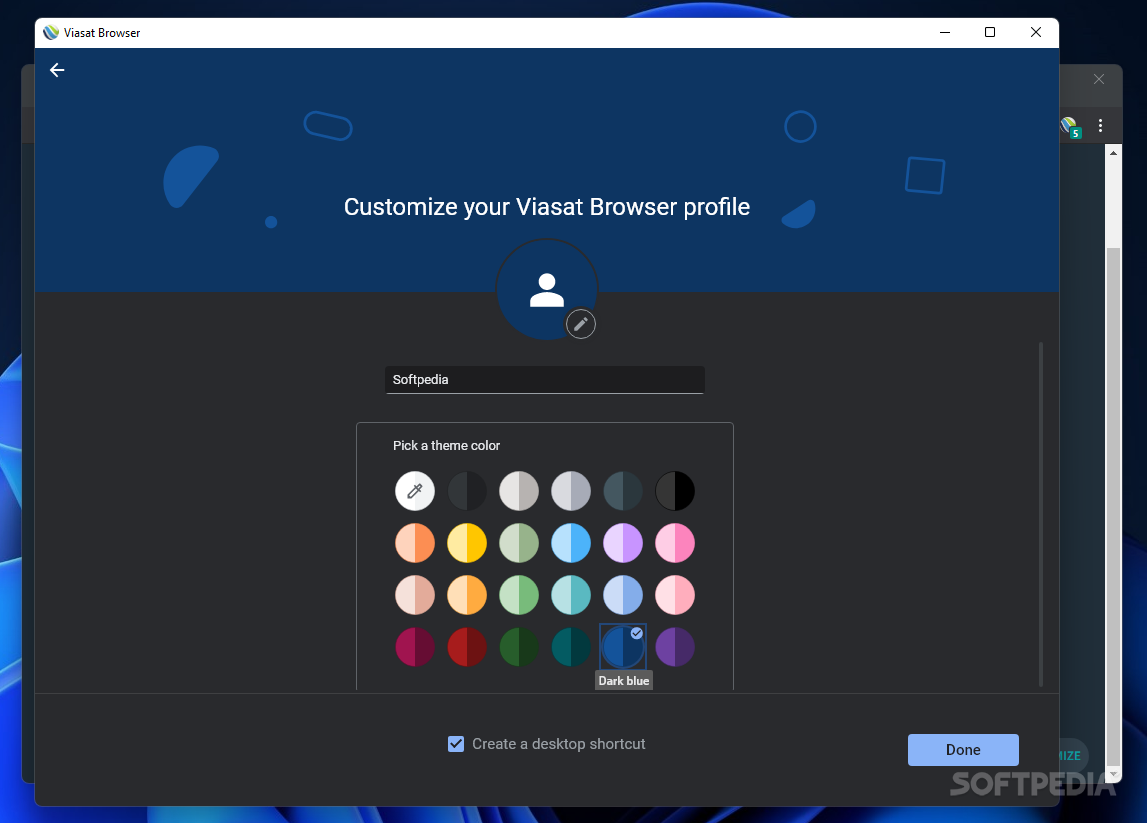Viewport: 1147px width, 823px height.
Task: Apply the dark red theme color
Action: point(467,647)
